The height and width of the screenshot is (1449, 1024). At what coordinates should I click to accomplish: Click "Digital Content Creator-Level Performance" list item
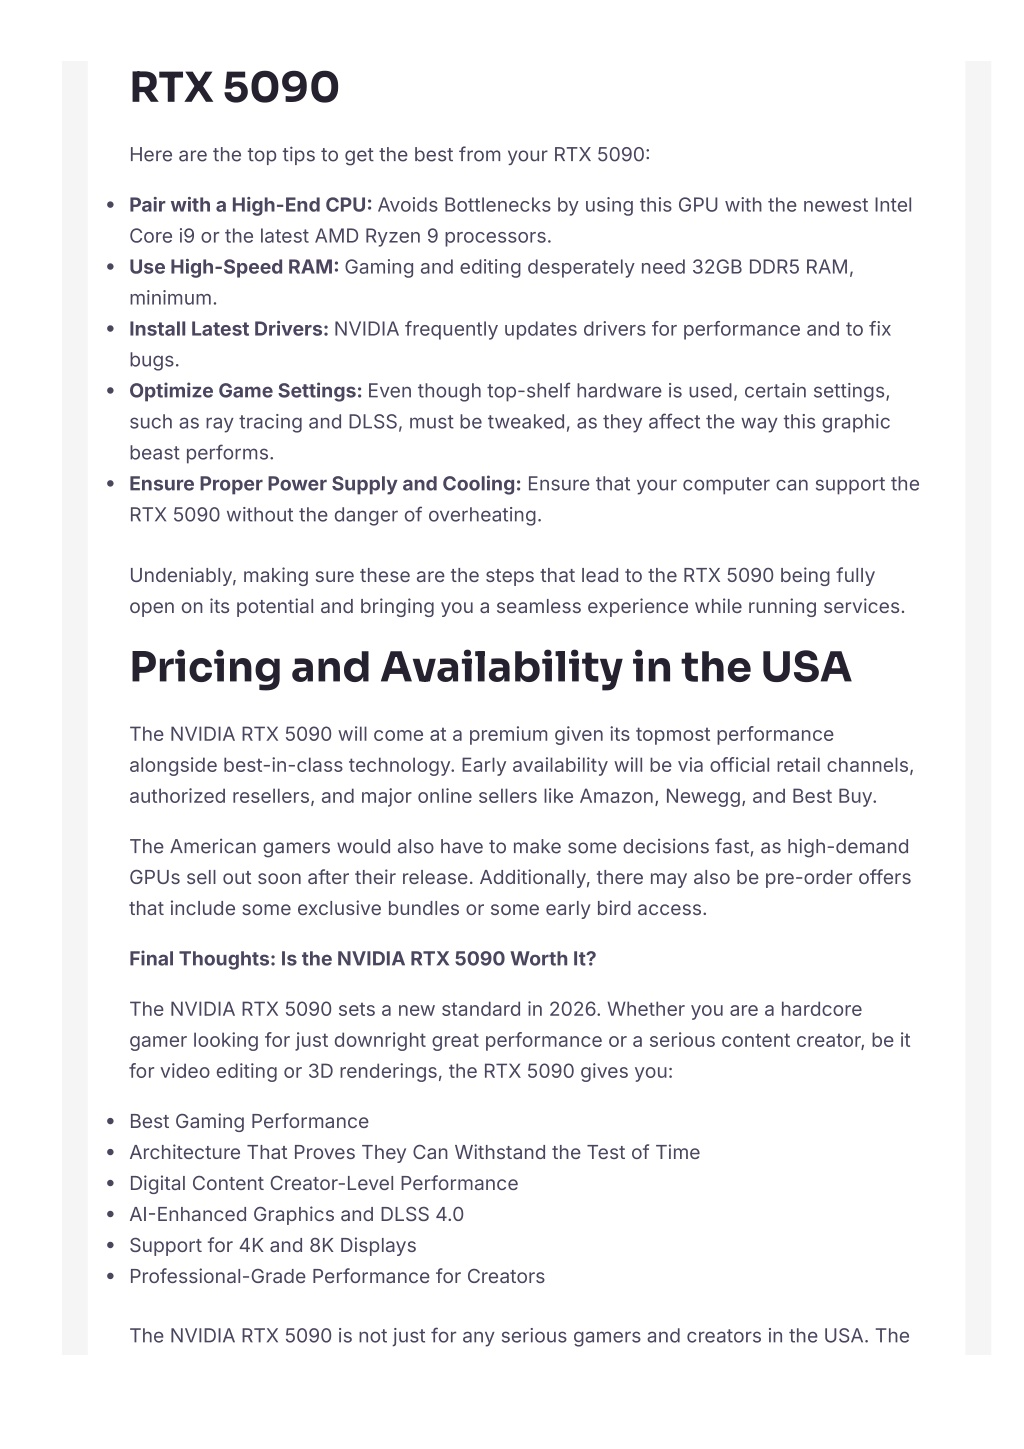pos(323,1184)
